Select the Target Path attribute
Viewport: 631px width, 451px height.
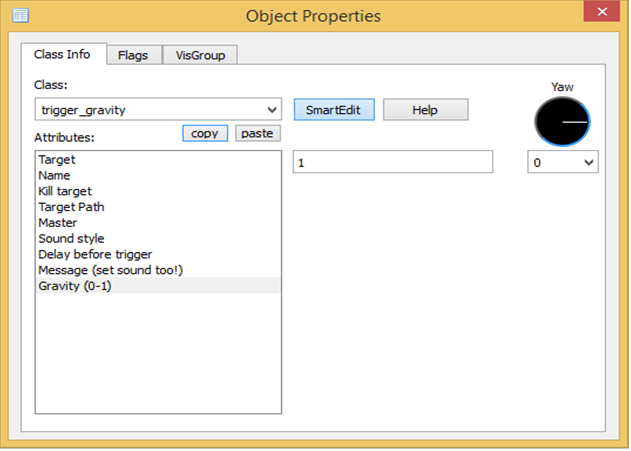tap(71, 207)
